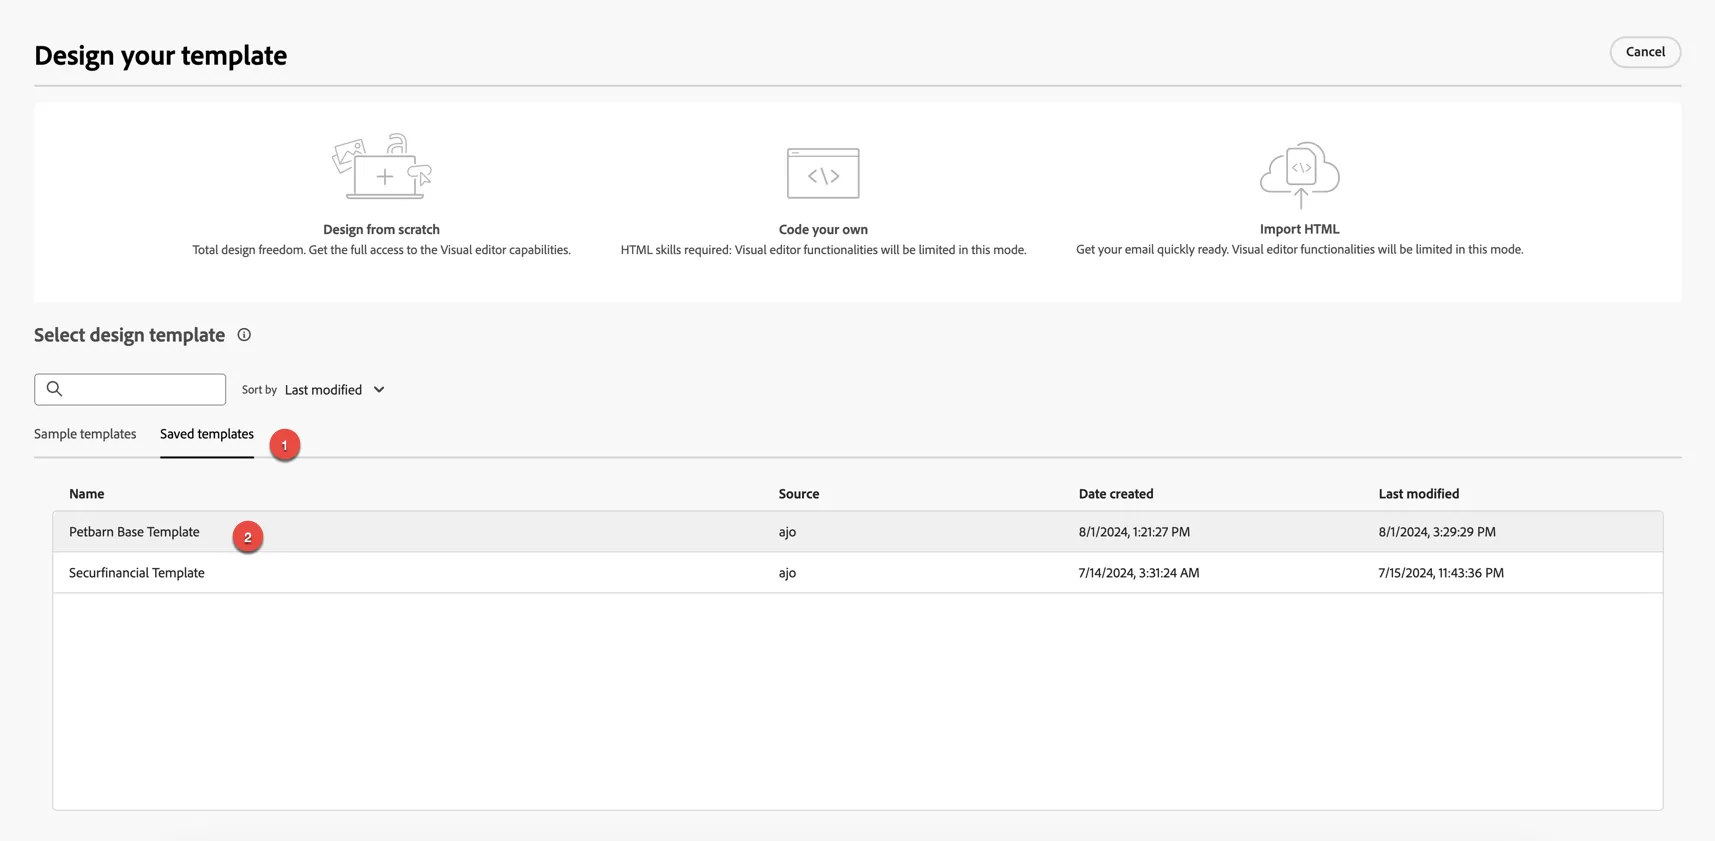The image size is (1715, 841).
Task: Click the 7/14/2024, 3:31:24 AM date cell
Action: [x=1139, y=573]
